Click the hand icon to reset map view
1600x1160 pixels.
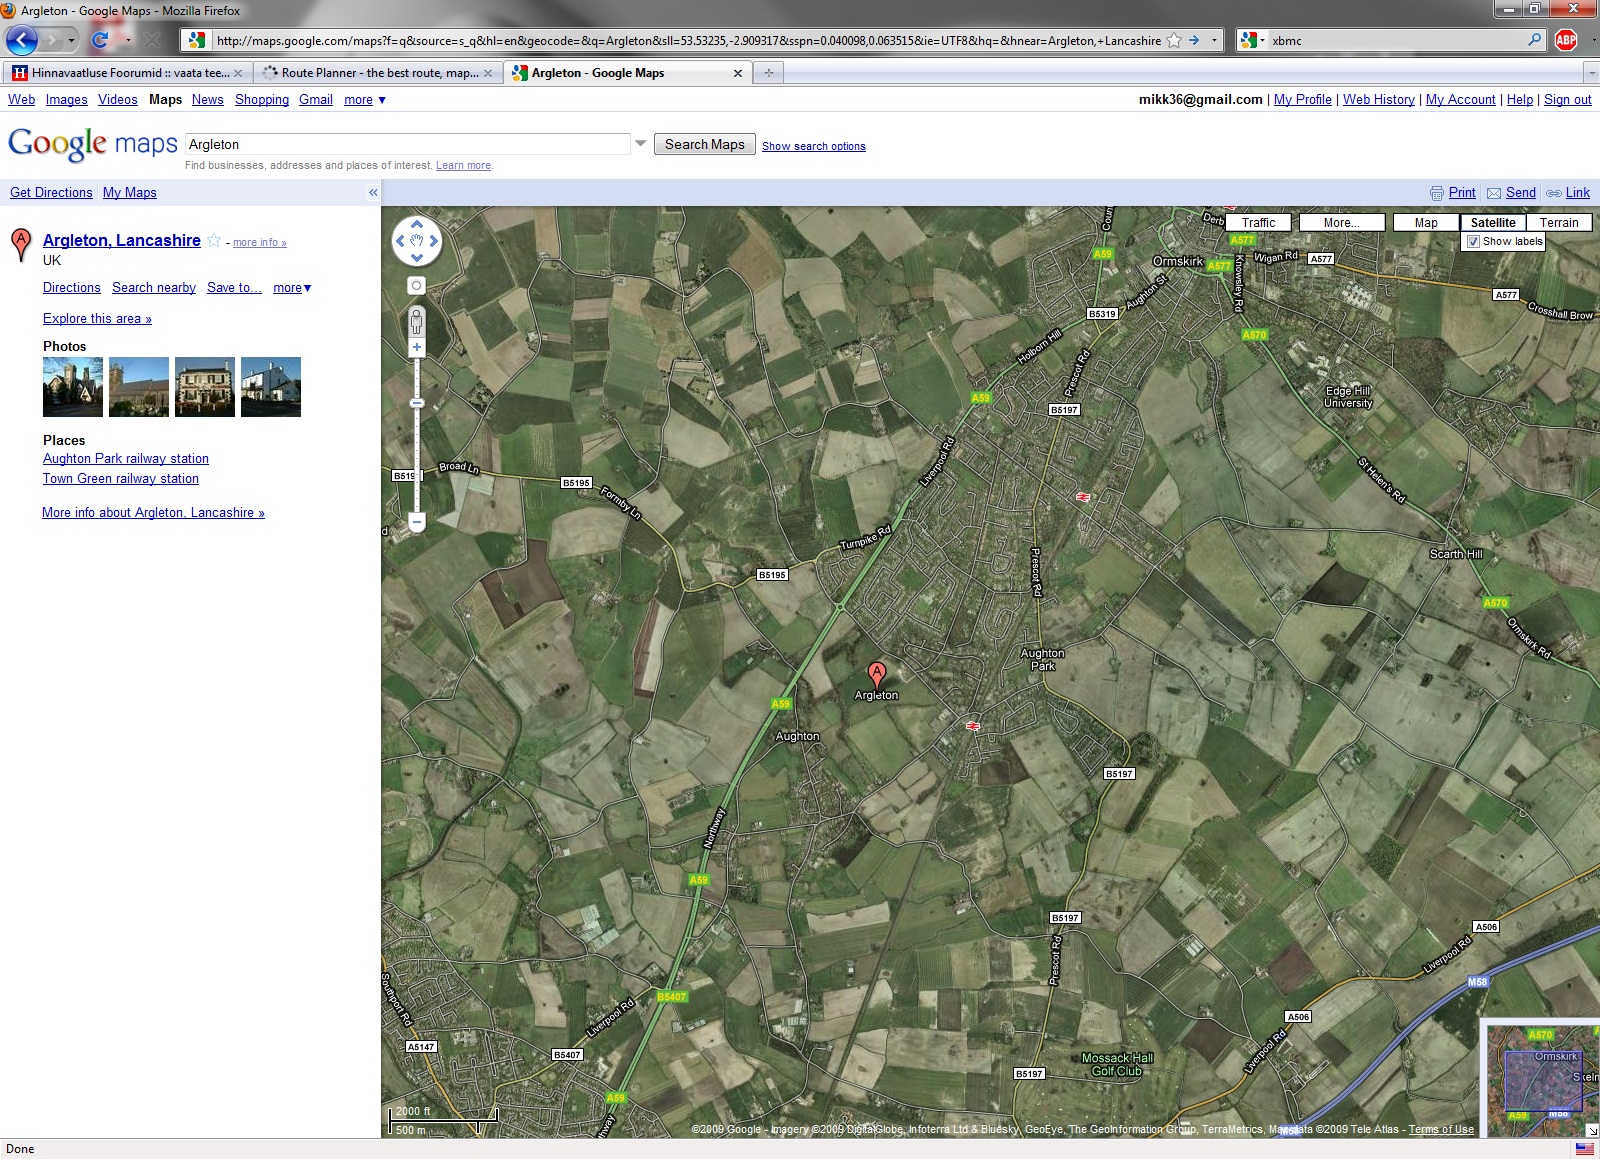pos(417,241)
